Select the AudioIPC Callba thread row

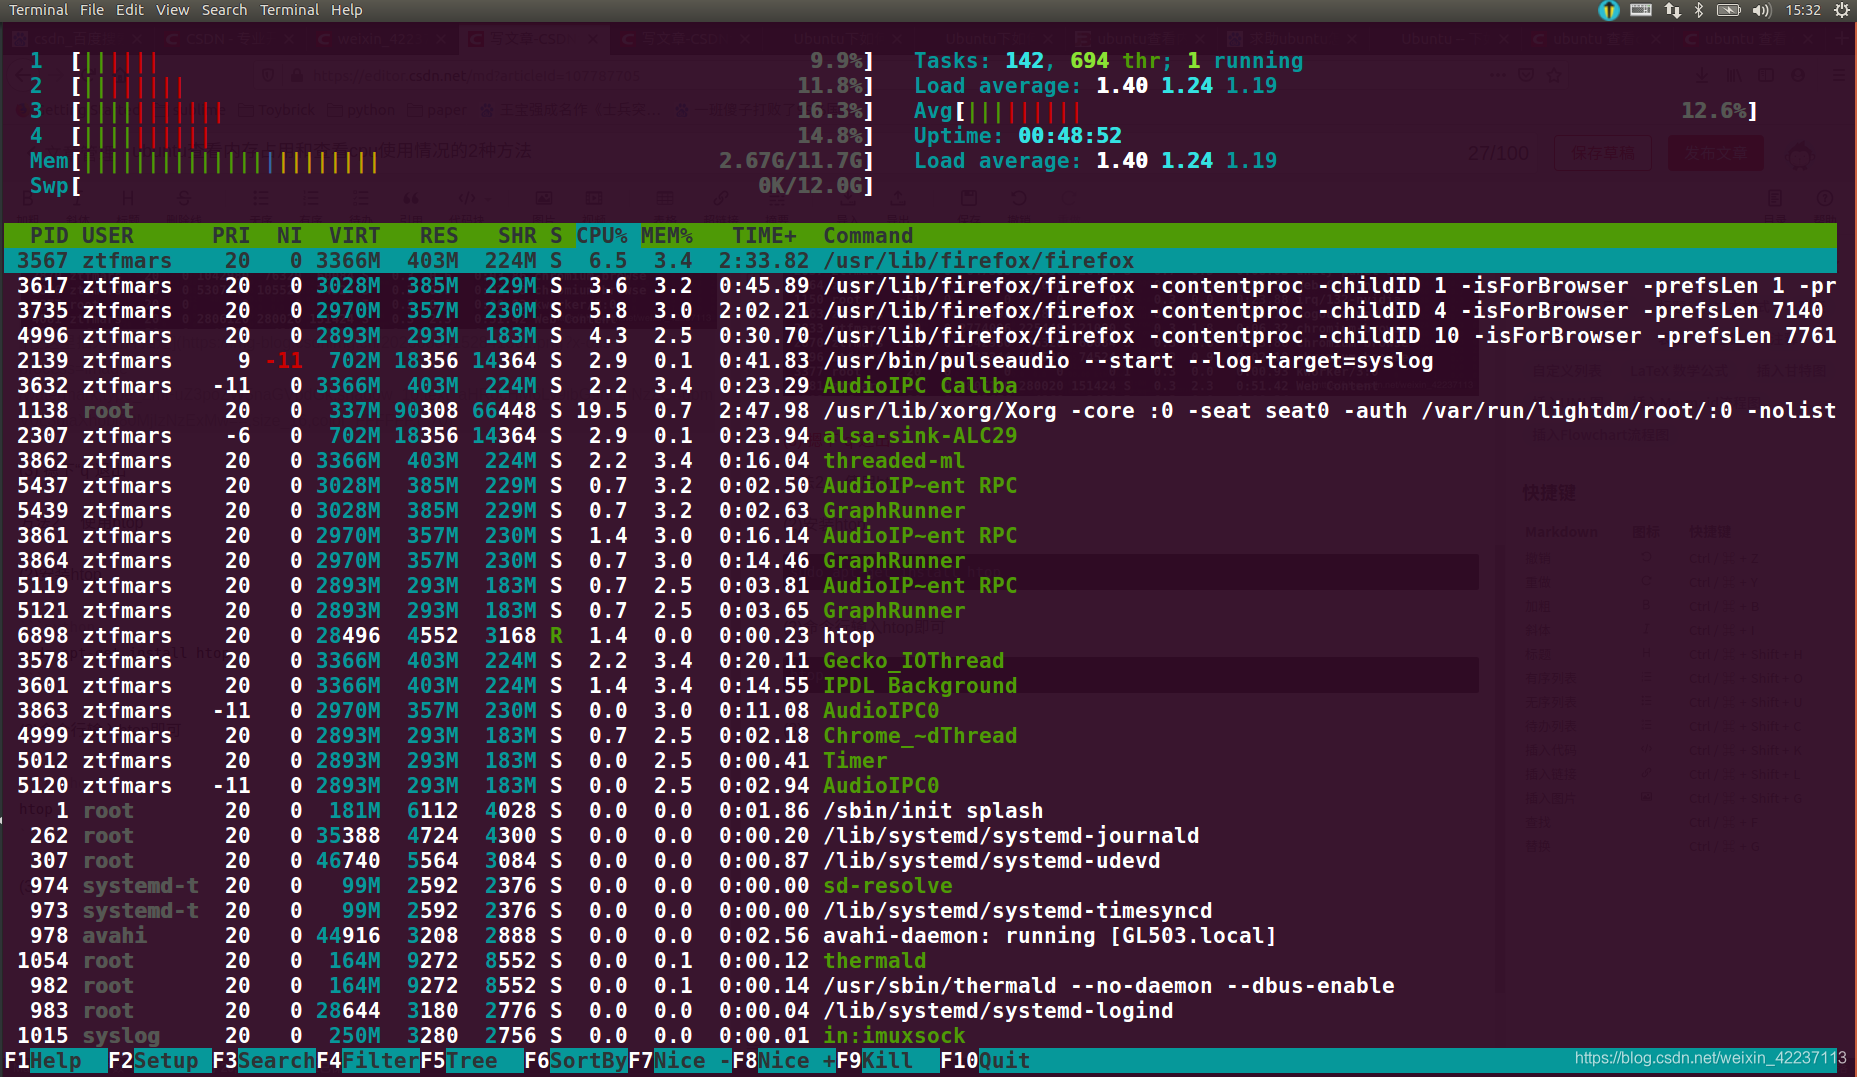pyautogui.click(x=920, y=386)
